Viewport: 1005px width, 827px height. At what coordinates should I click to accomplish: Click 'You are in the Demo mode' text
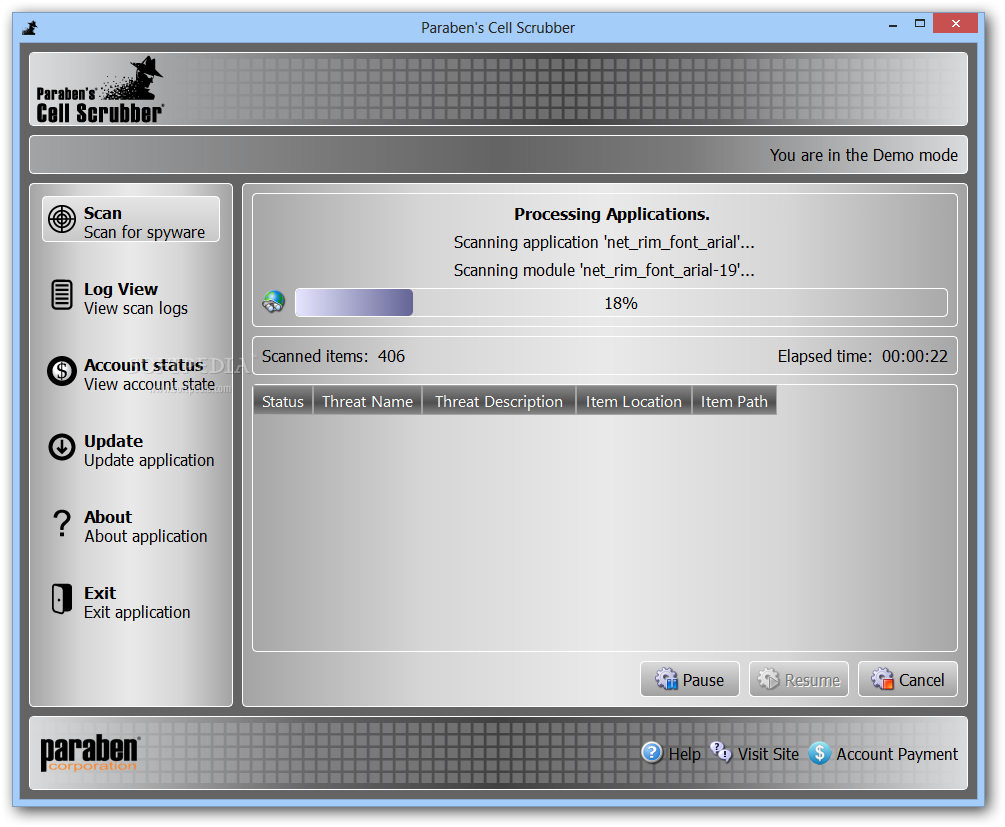point(863,155)
